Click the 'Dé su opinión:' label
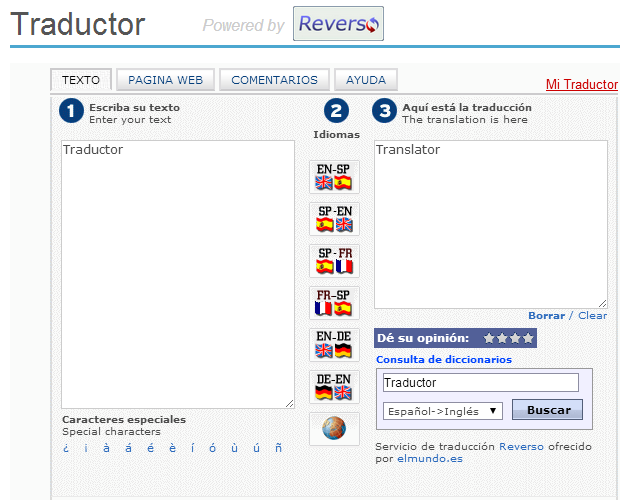The image size is (620, 500). pos(423,338)
